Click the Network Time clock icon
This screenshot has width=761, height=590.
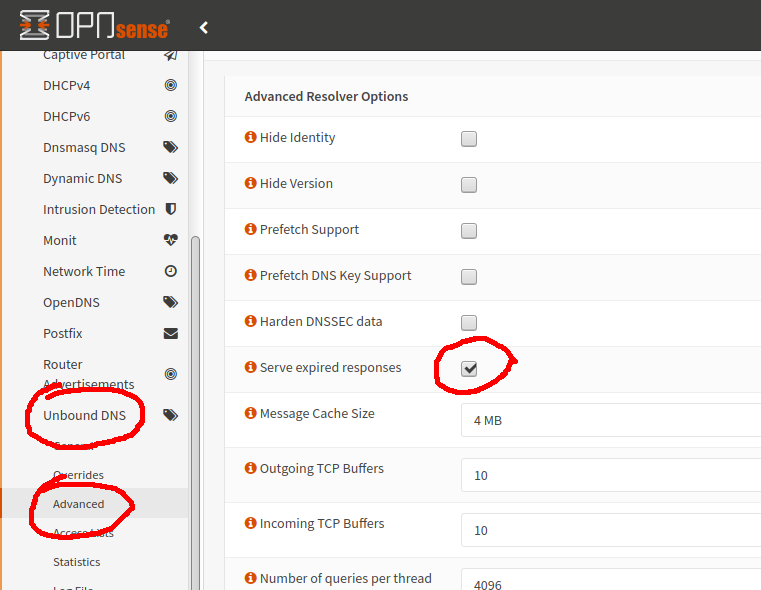tap(170, 271)
